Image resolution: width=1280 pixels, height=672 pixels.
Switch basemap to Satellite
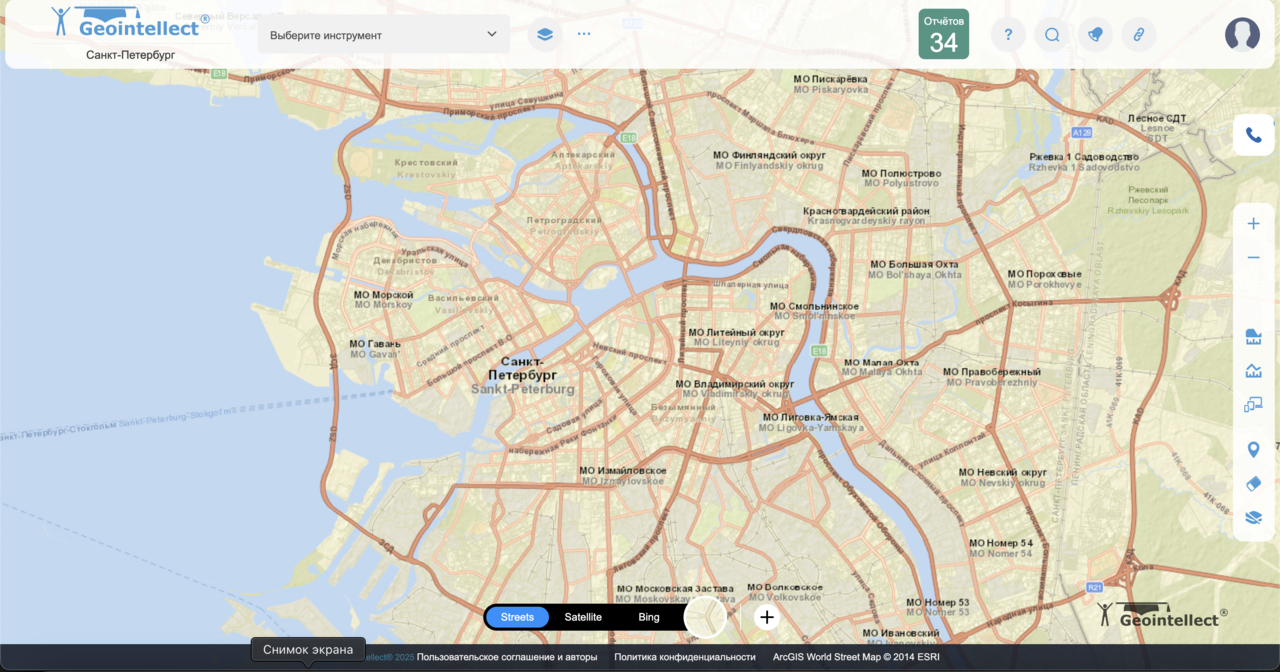583,617
